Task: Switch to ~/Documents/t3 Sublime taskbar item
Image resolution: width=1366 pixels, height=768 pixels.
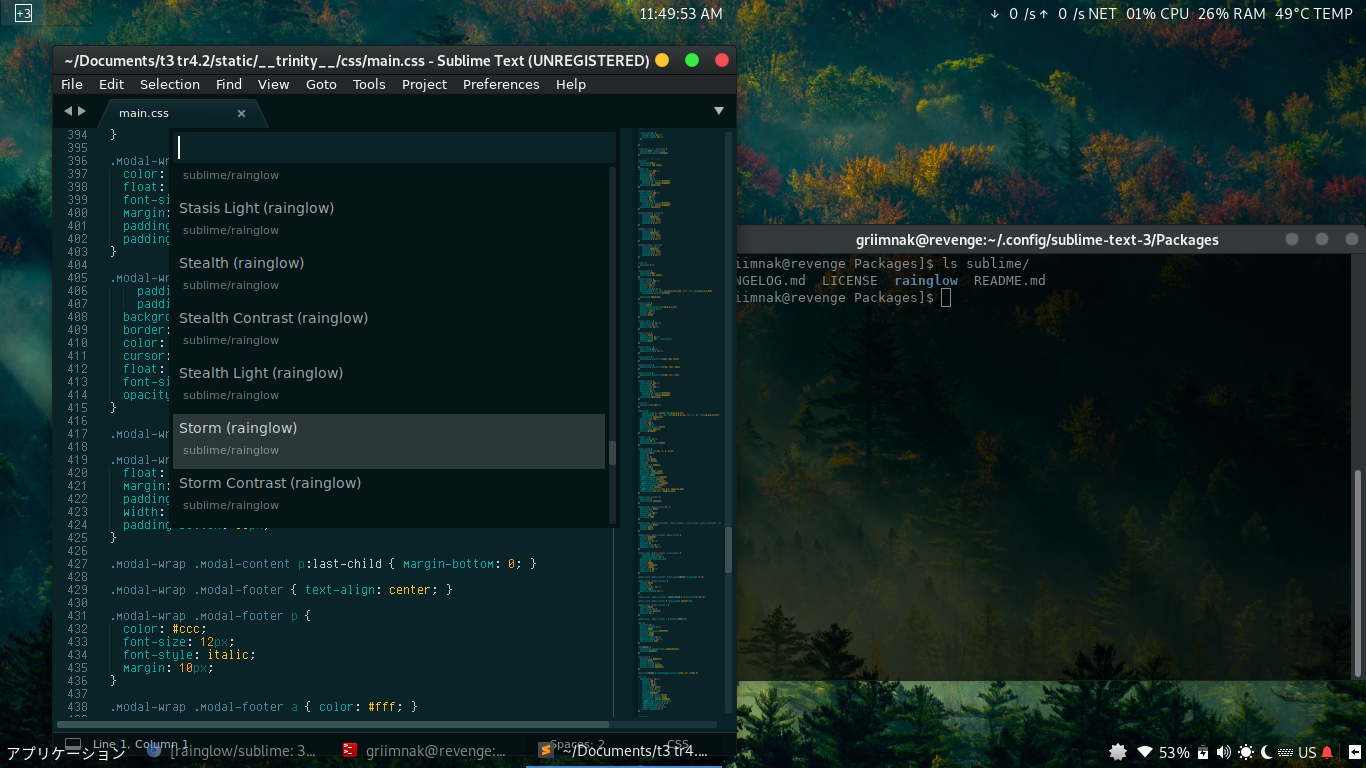Action: 623,751
